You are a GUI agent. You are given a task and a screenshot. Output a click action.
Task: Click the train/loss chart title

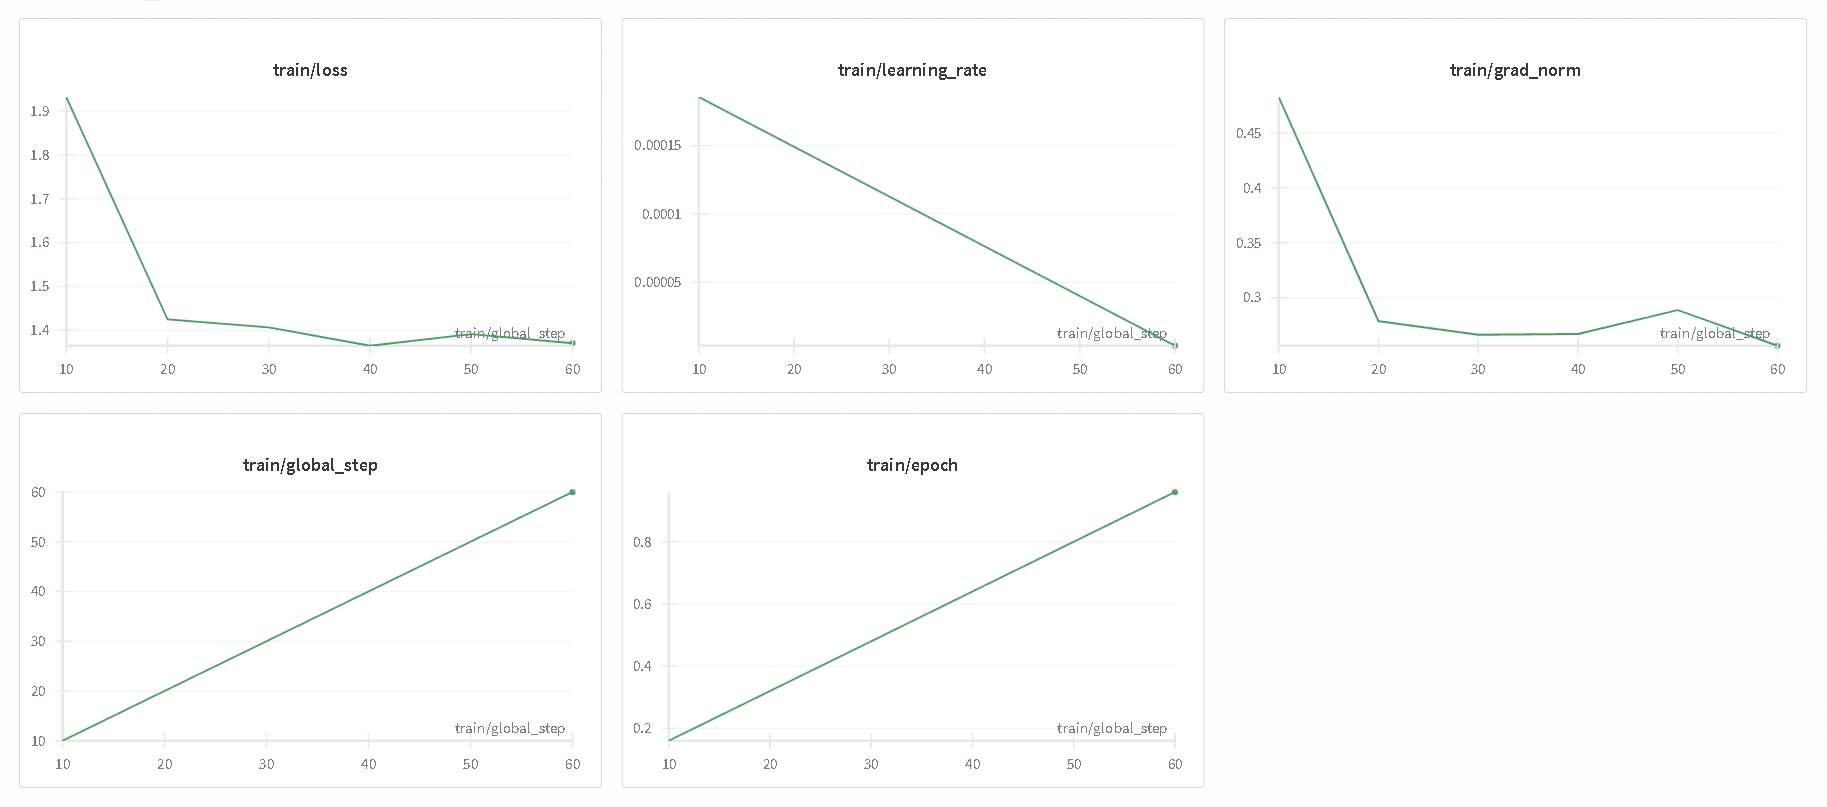click(310, 70)
